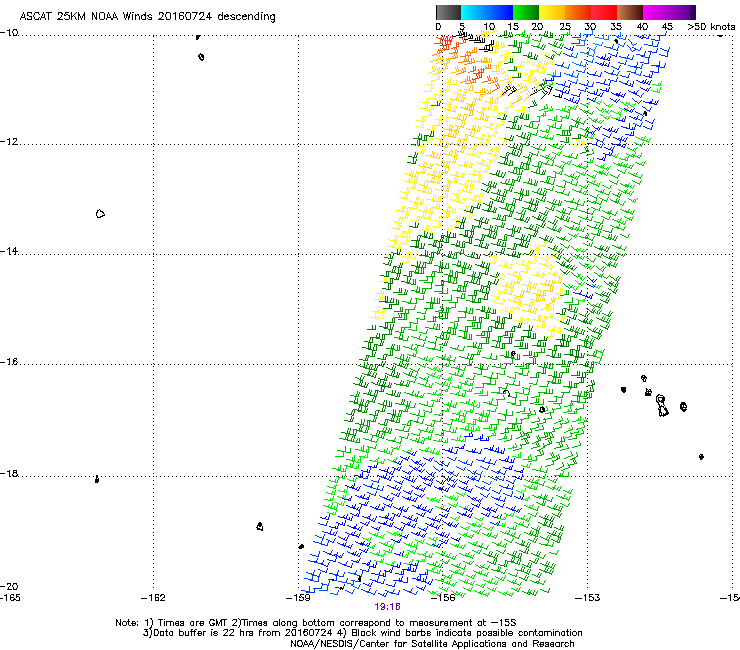Click the '-12' latitude axis label
This screenshot has height=650, width=740.
tap(9, 142)
